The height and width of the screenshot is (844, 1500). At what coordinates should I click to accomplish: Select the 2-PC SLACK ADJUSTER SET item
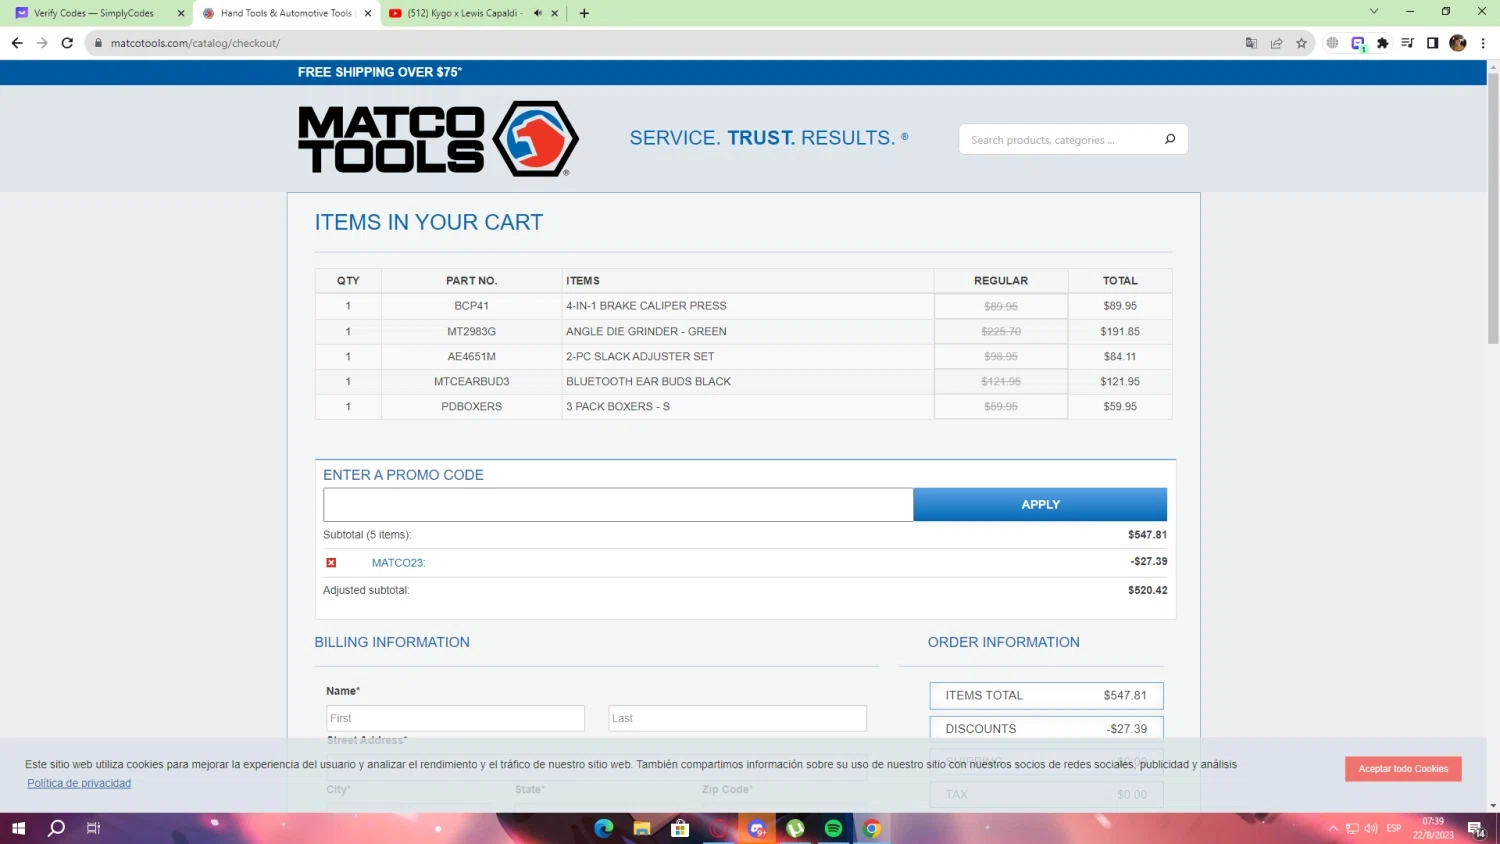640,356
